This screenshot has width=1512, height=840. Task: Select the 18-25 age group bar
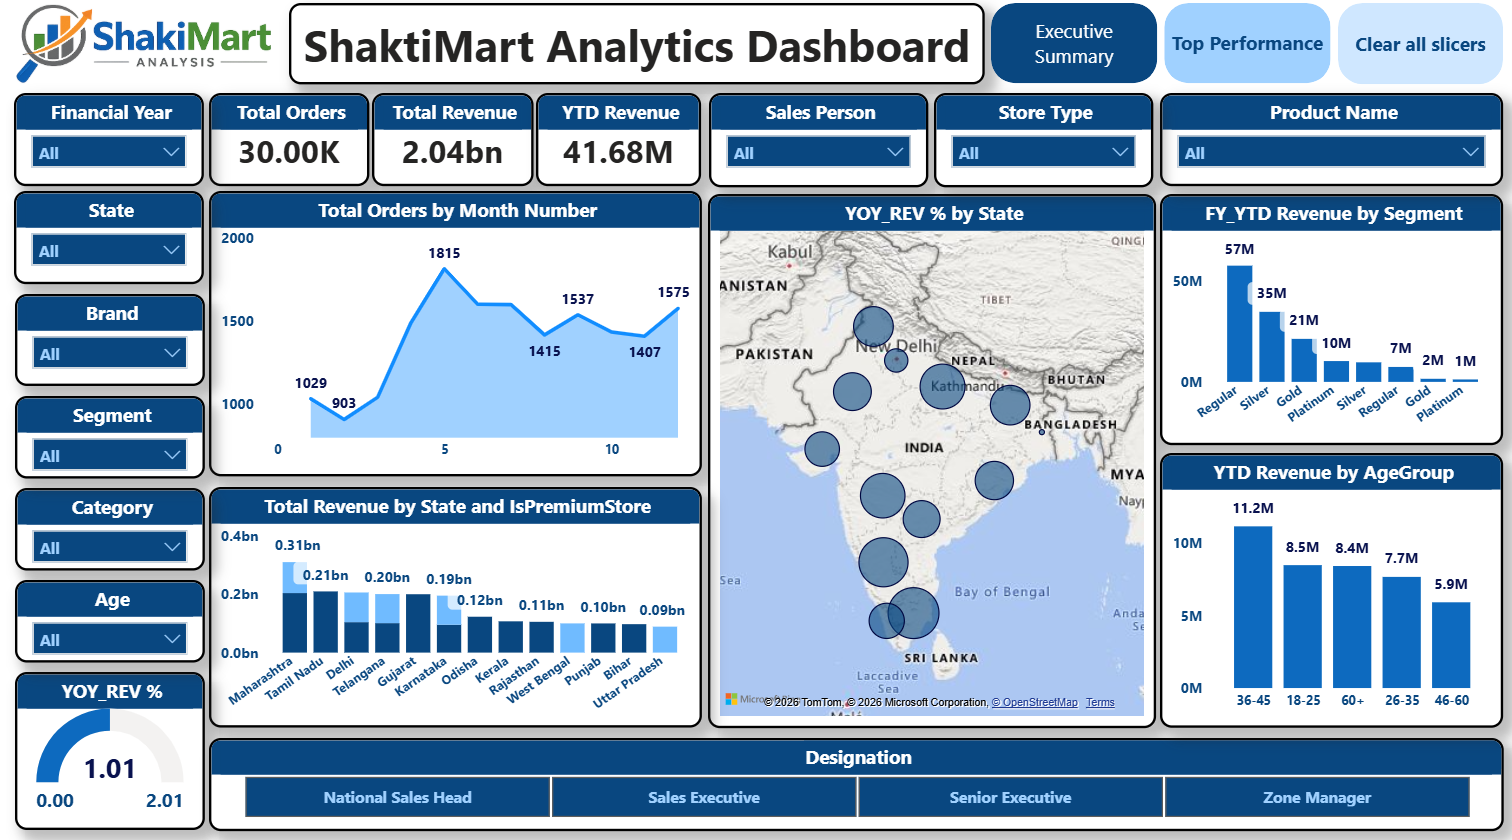tap(1303, 626)
